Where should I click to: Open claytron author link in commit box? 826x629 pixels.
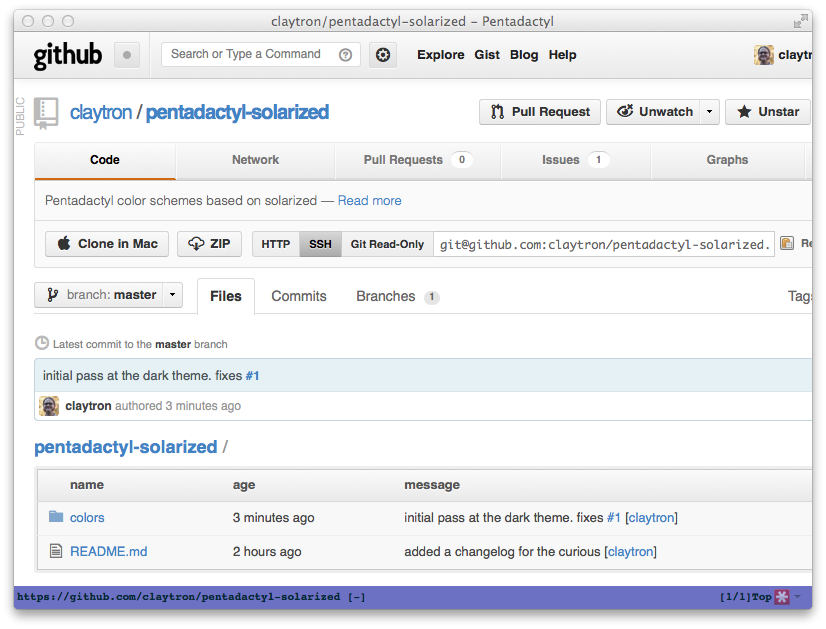(88, 406)
